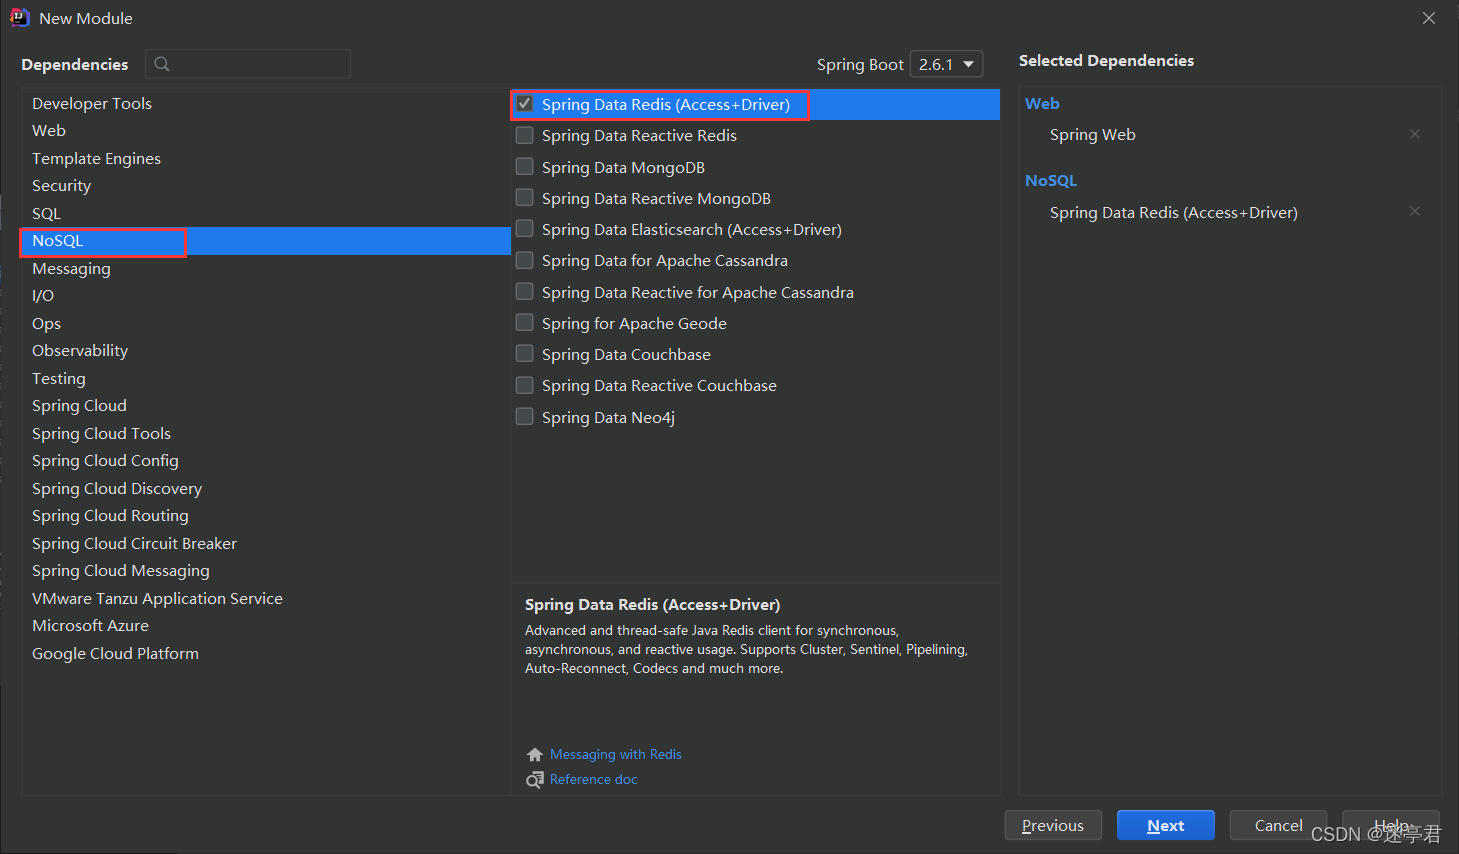Select the Microsoft Azure category

[266, 626]
